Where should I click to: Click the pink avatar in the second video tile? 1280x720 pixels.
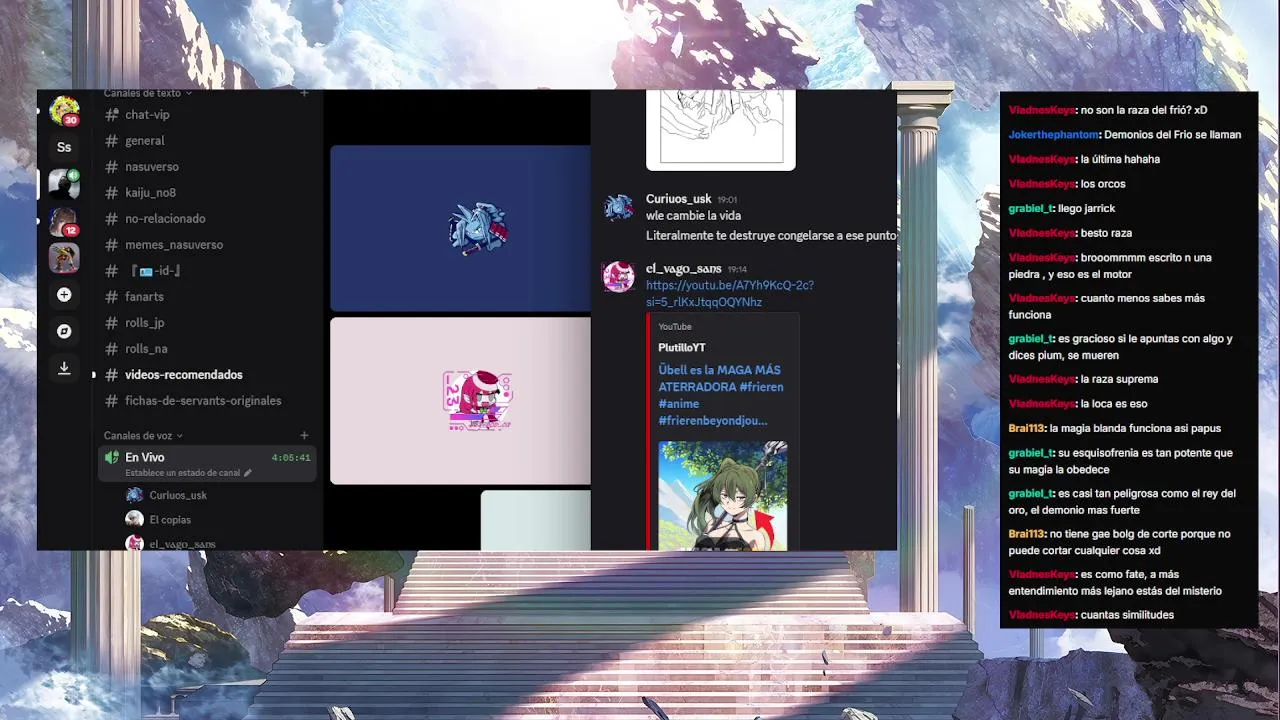tap(478, 400)
